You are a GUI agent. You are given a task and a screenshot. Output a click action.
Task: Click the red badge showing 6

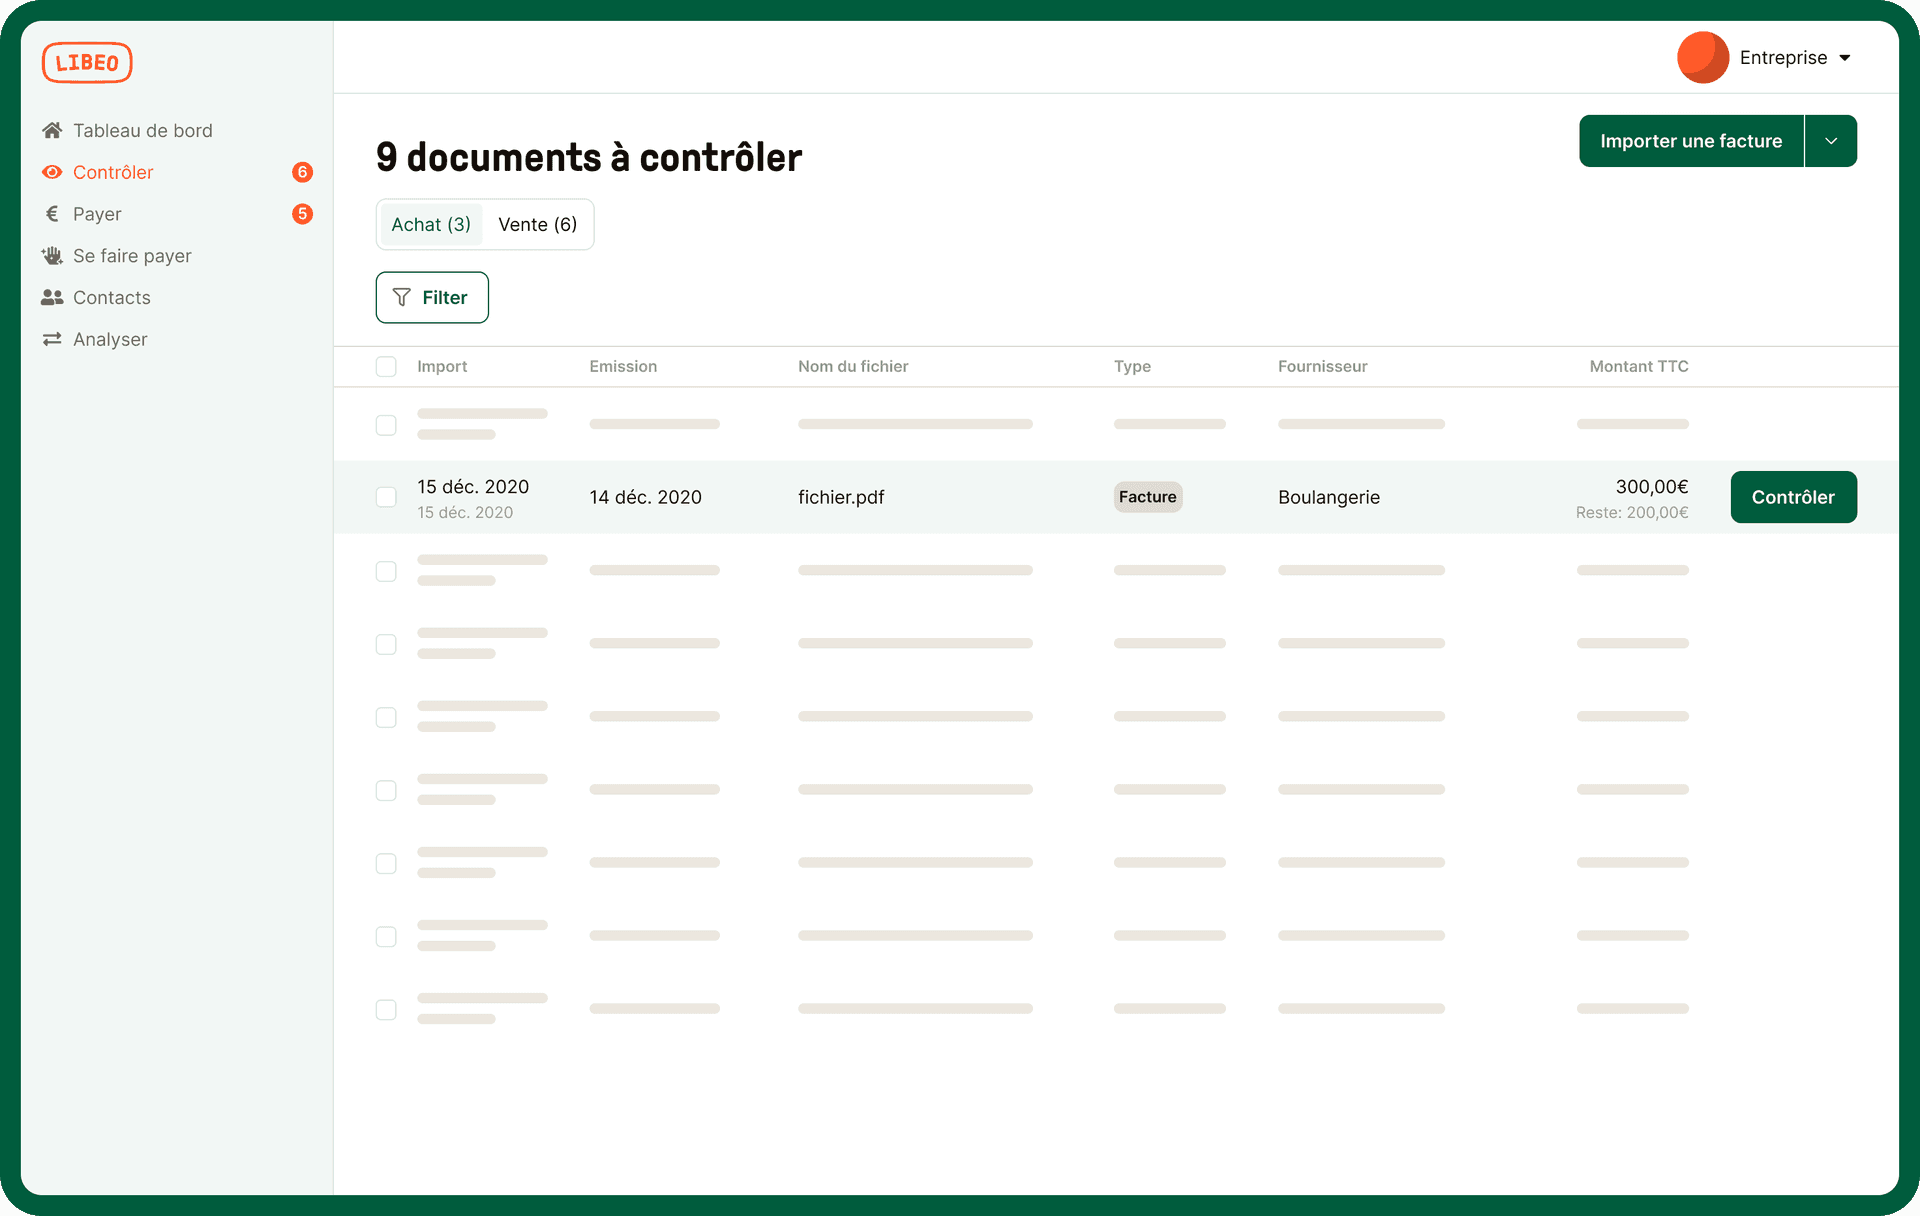[302, 172]
